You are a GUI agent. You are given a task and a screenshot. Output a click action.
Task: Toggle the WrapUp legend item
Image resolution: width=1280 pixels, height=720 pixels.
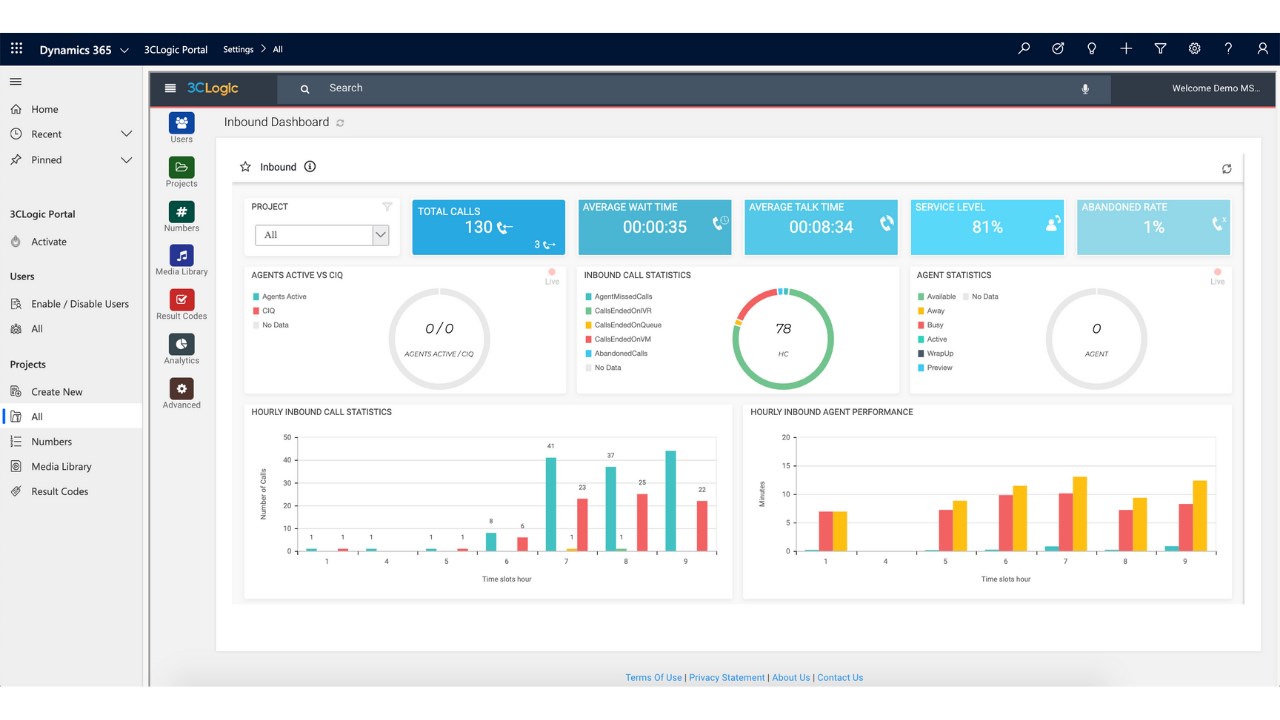pos(936,354)
